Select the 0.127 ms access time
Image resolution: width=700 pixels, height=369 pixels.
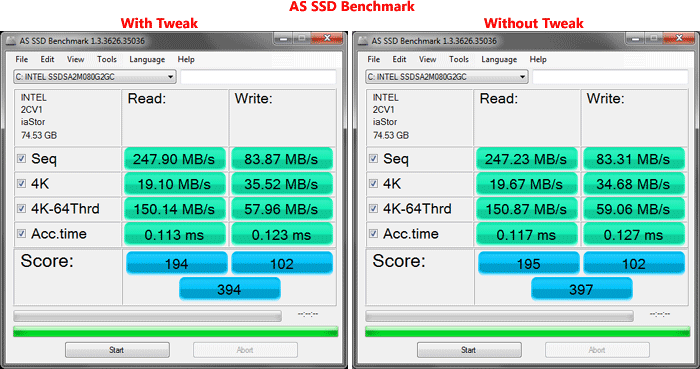click(x=634, y=234)
